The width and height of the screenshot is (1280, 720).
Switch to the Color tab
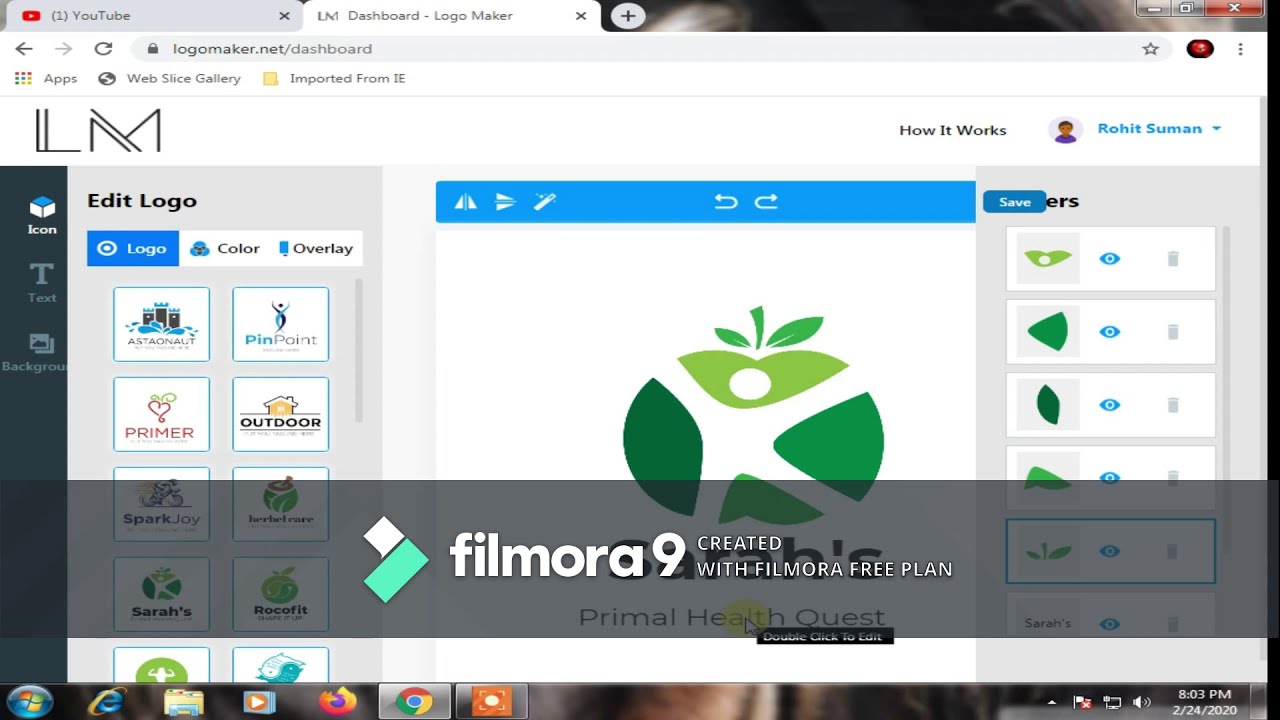pyautogui.click(x=225, y=248)
